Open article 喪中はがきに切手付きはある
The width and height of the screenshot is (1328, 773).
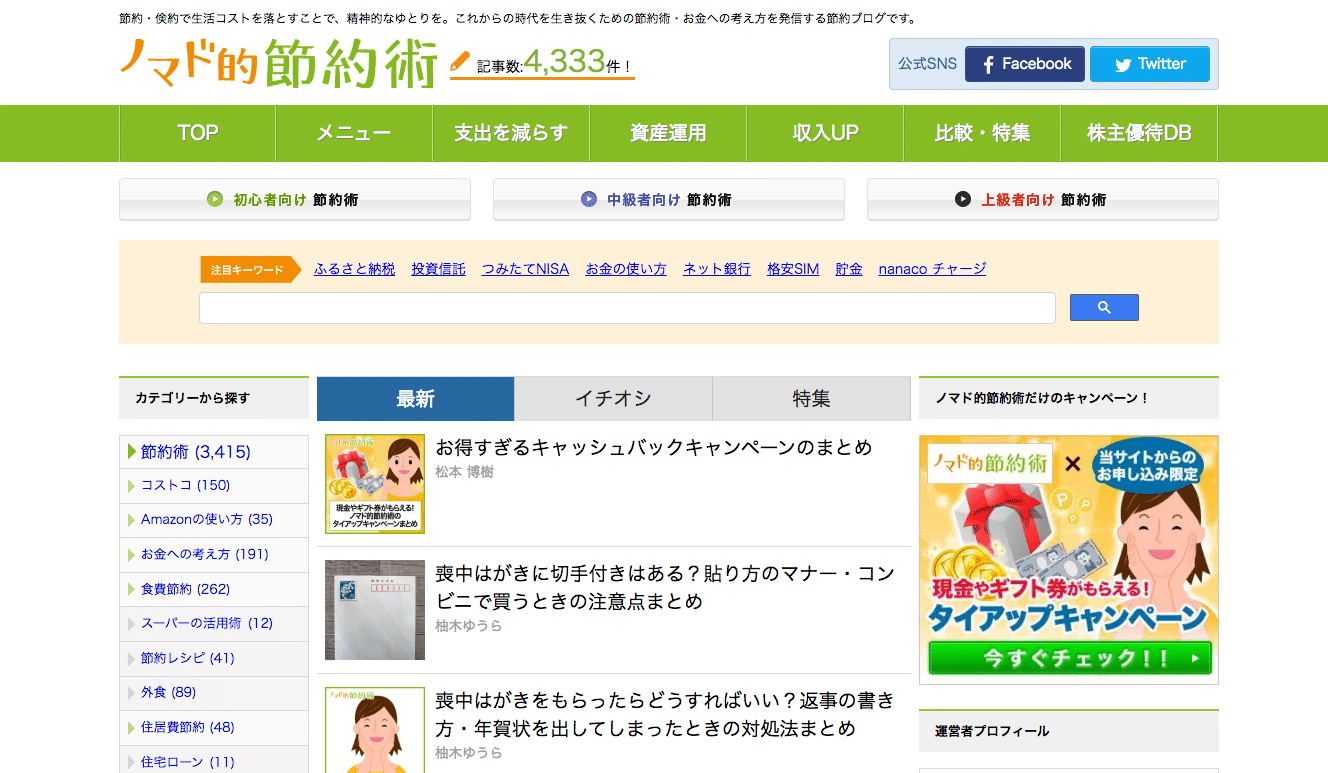coord(665,588)
